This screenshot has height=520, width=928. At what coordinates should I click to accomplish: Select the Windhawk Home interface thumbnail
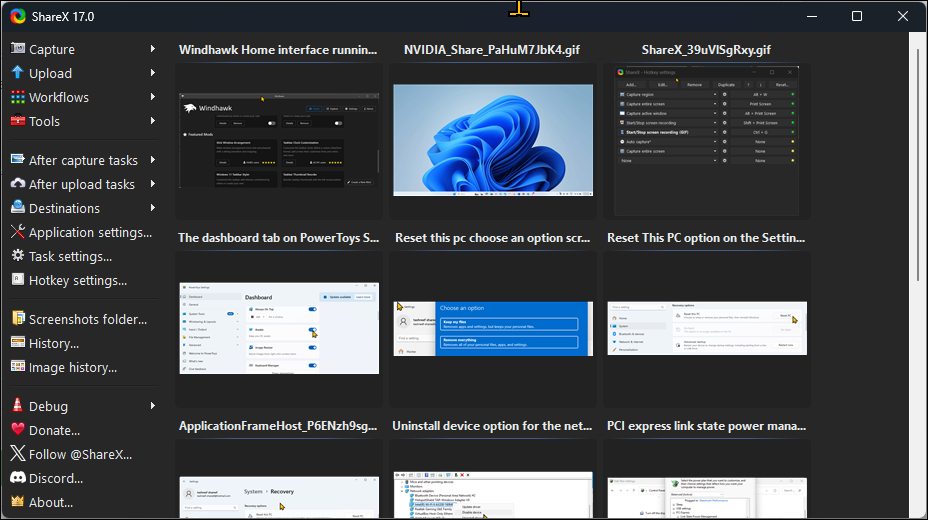pyautogui.click(x=279, y=140)
